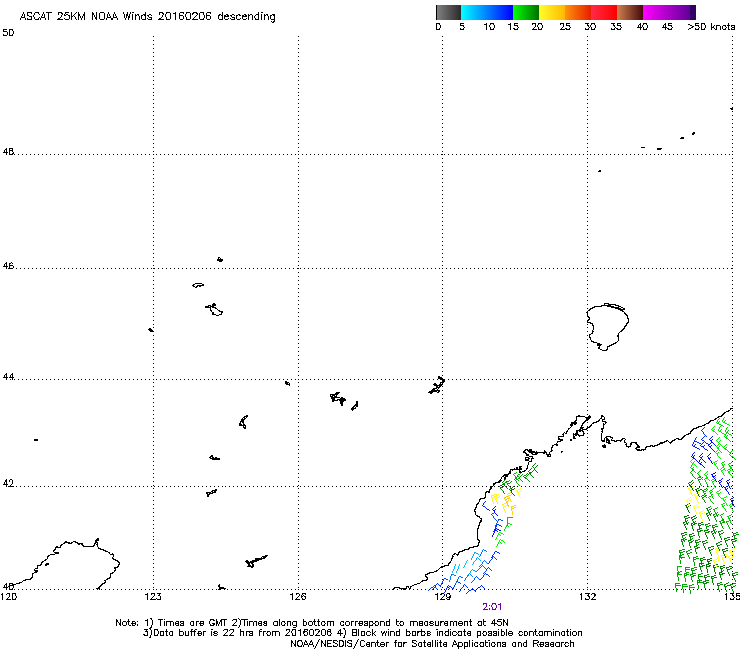Click the purple 2:01 pass time label
This screenshot has width=740, height=650.
[492, 607]
